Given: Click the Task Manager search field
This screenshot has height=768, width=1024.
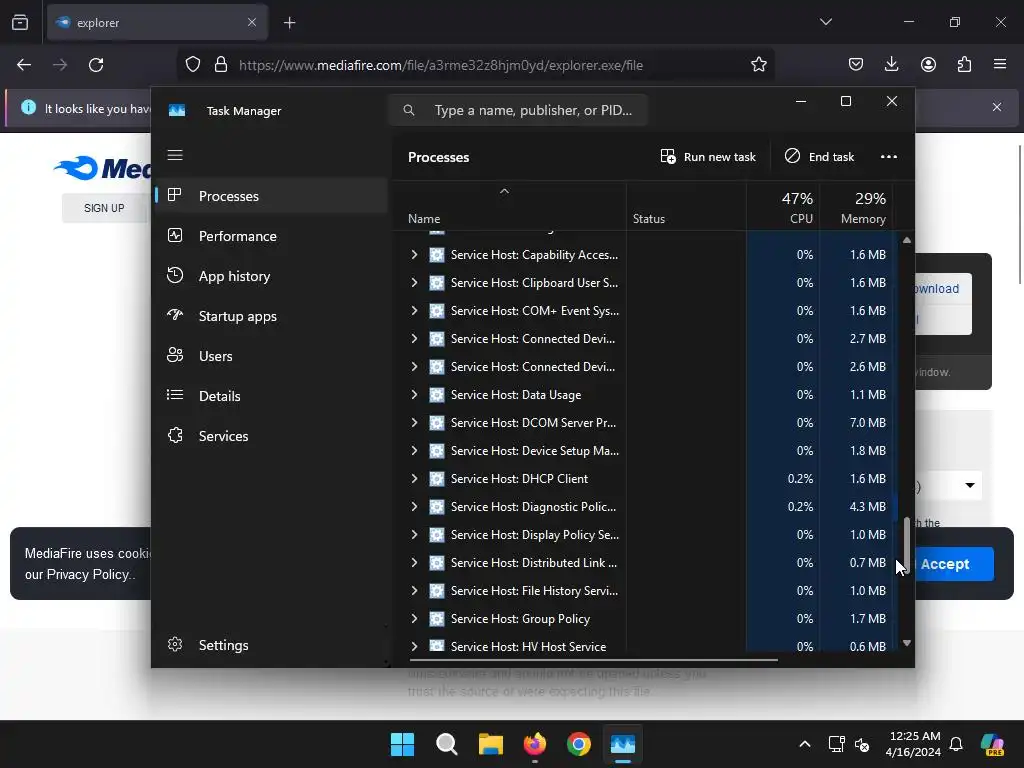Looking at the screenshot, I should coord(518,110).
